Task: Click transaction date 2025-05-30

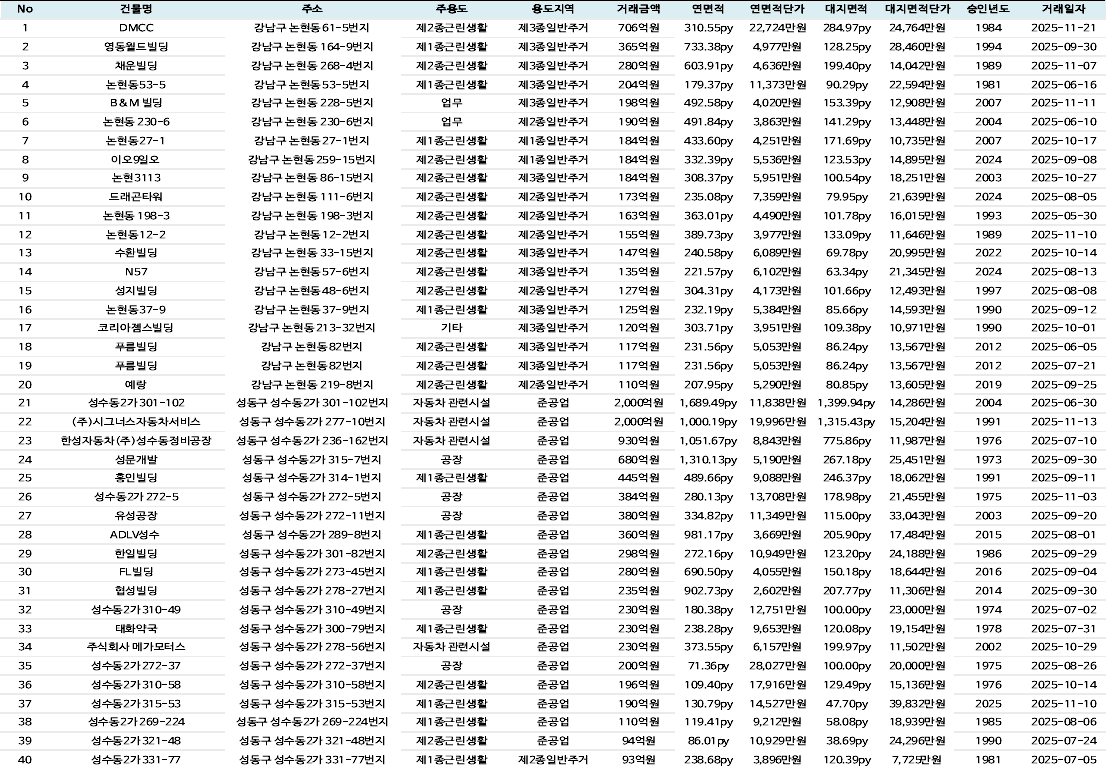Action: coord(1063,215)
